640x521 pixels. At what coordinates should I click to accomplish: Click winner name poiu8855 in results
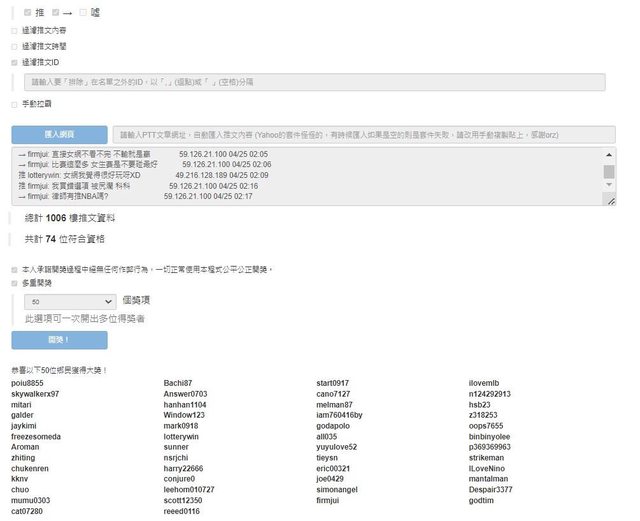point(27,383)
